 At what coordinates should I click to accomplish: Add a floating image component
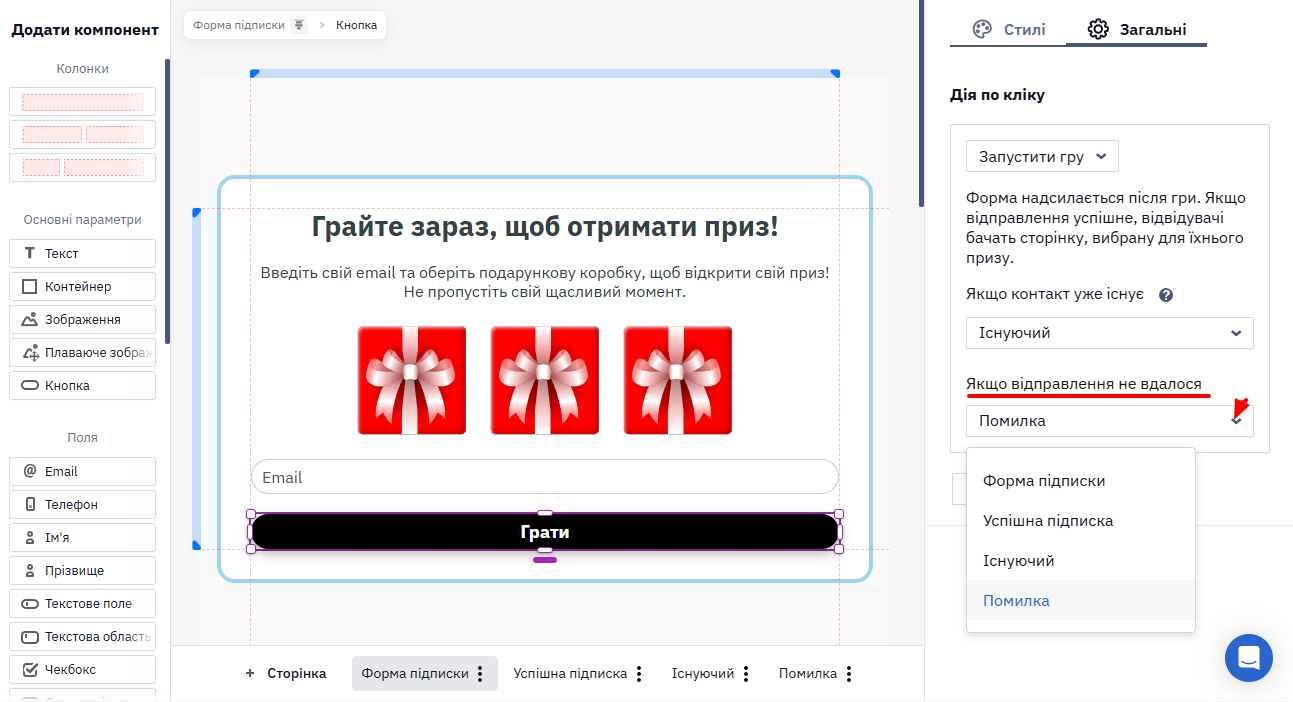point(82,352)
